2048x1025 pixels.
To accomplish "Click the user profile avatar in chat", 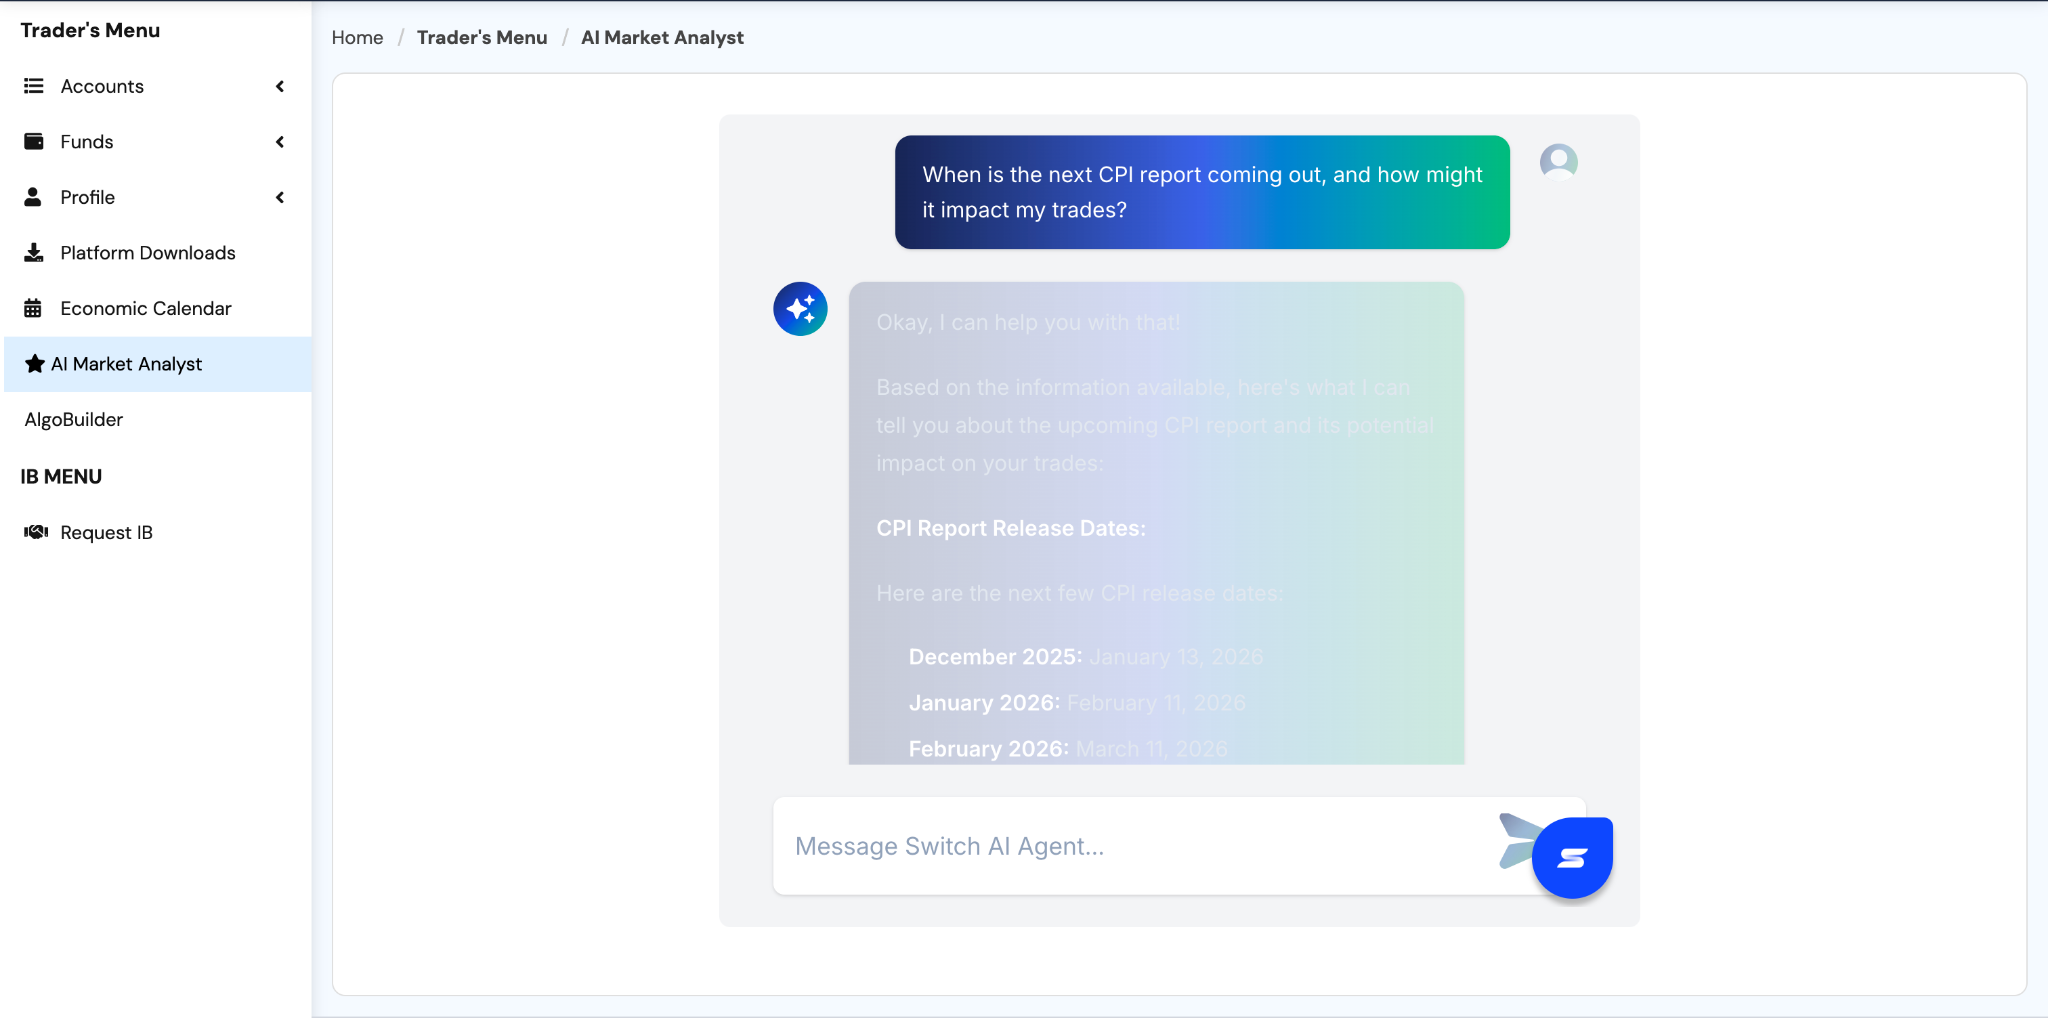I will point(1558,160).
